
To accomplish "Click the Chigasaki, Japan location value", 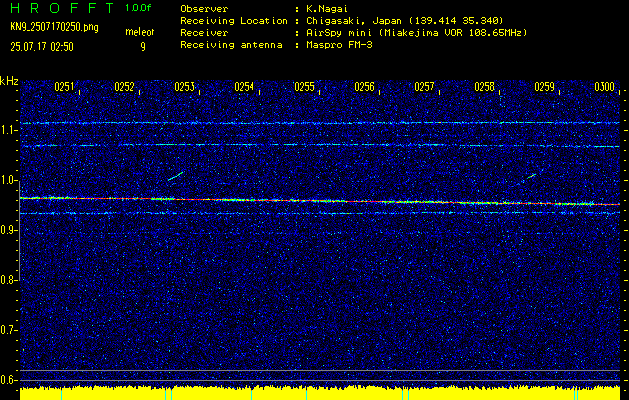I will click(x=404, y=21).
